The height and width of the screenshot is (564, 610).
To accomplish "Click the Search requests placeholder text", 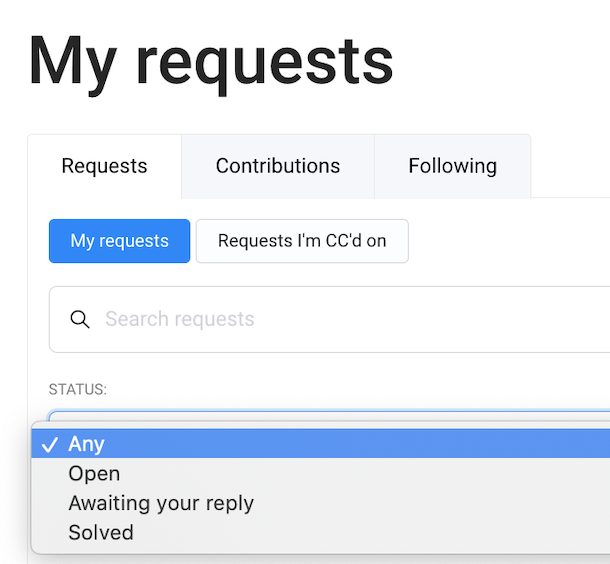I will coord(180,319).
